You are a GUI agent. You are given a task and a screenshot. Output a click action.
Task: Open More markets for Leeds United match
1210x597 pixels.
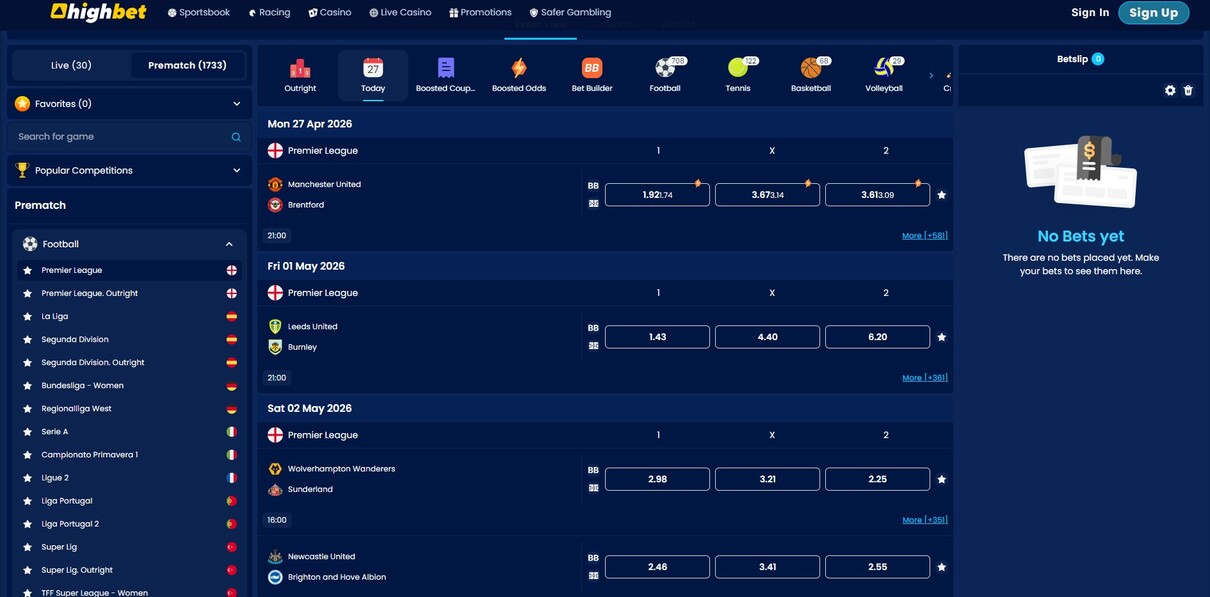point(924,378)
